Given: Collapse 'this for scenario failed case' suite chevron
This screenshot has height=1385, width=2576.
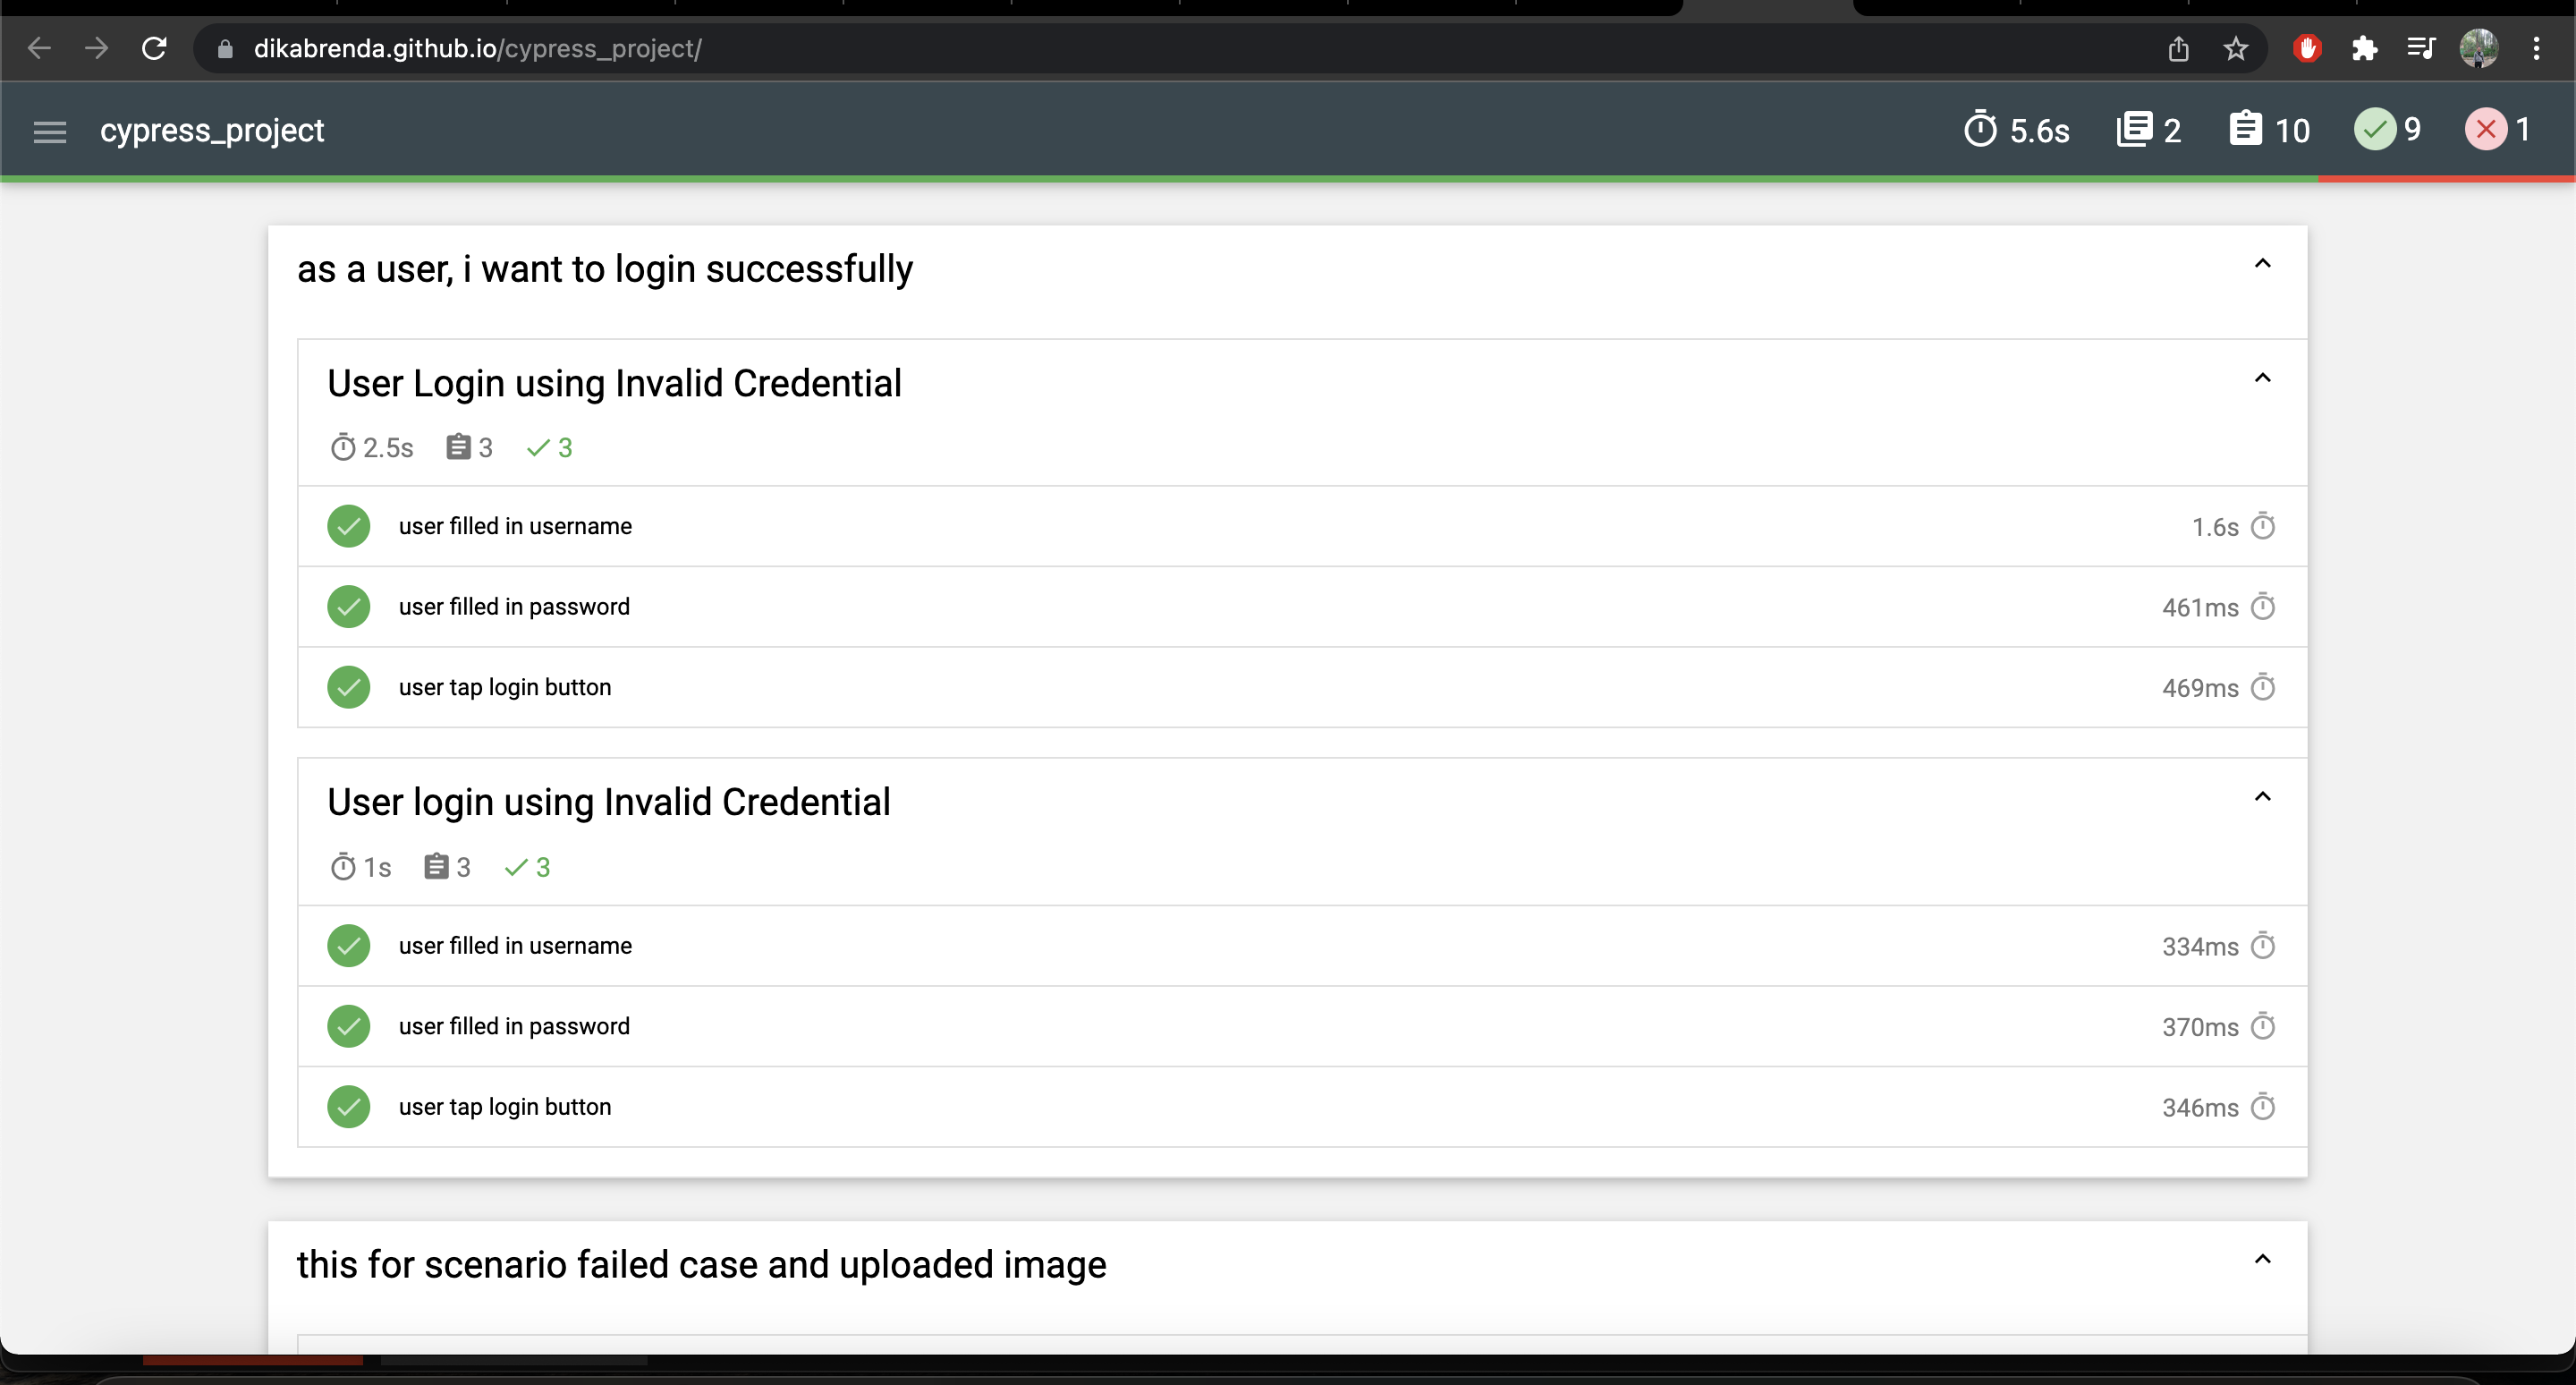Looking at the screenshot, I should [2263, 1260].
